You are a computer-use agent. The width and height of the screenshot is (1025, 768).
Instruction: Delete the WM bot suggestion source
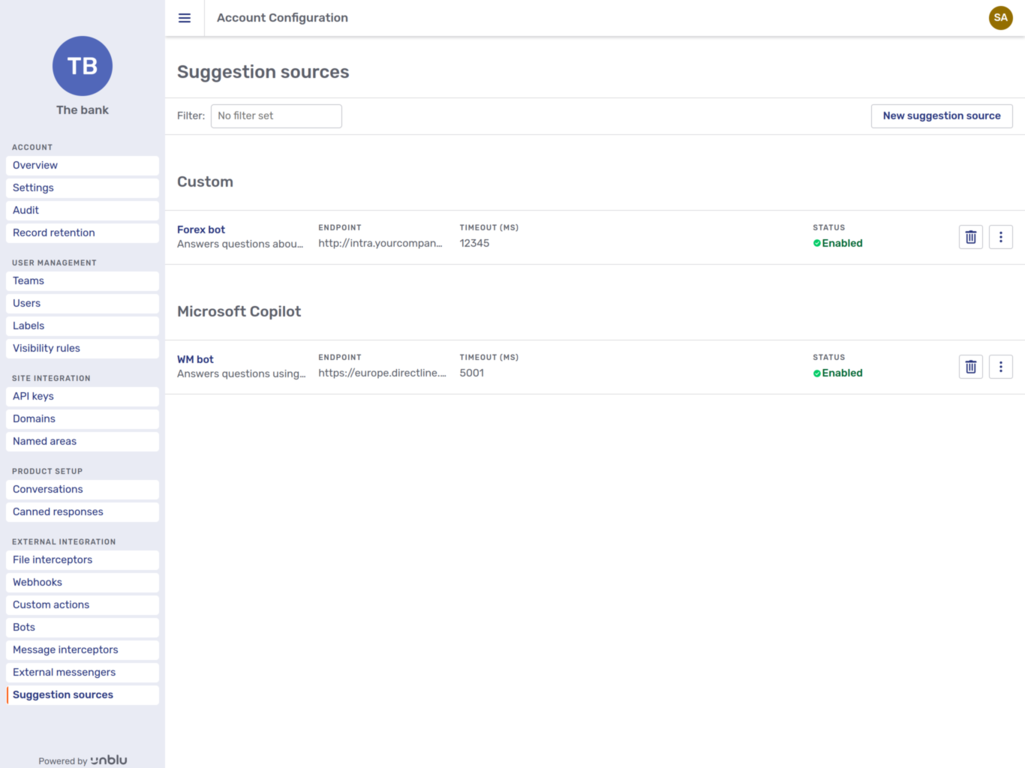point(970,367)
